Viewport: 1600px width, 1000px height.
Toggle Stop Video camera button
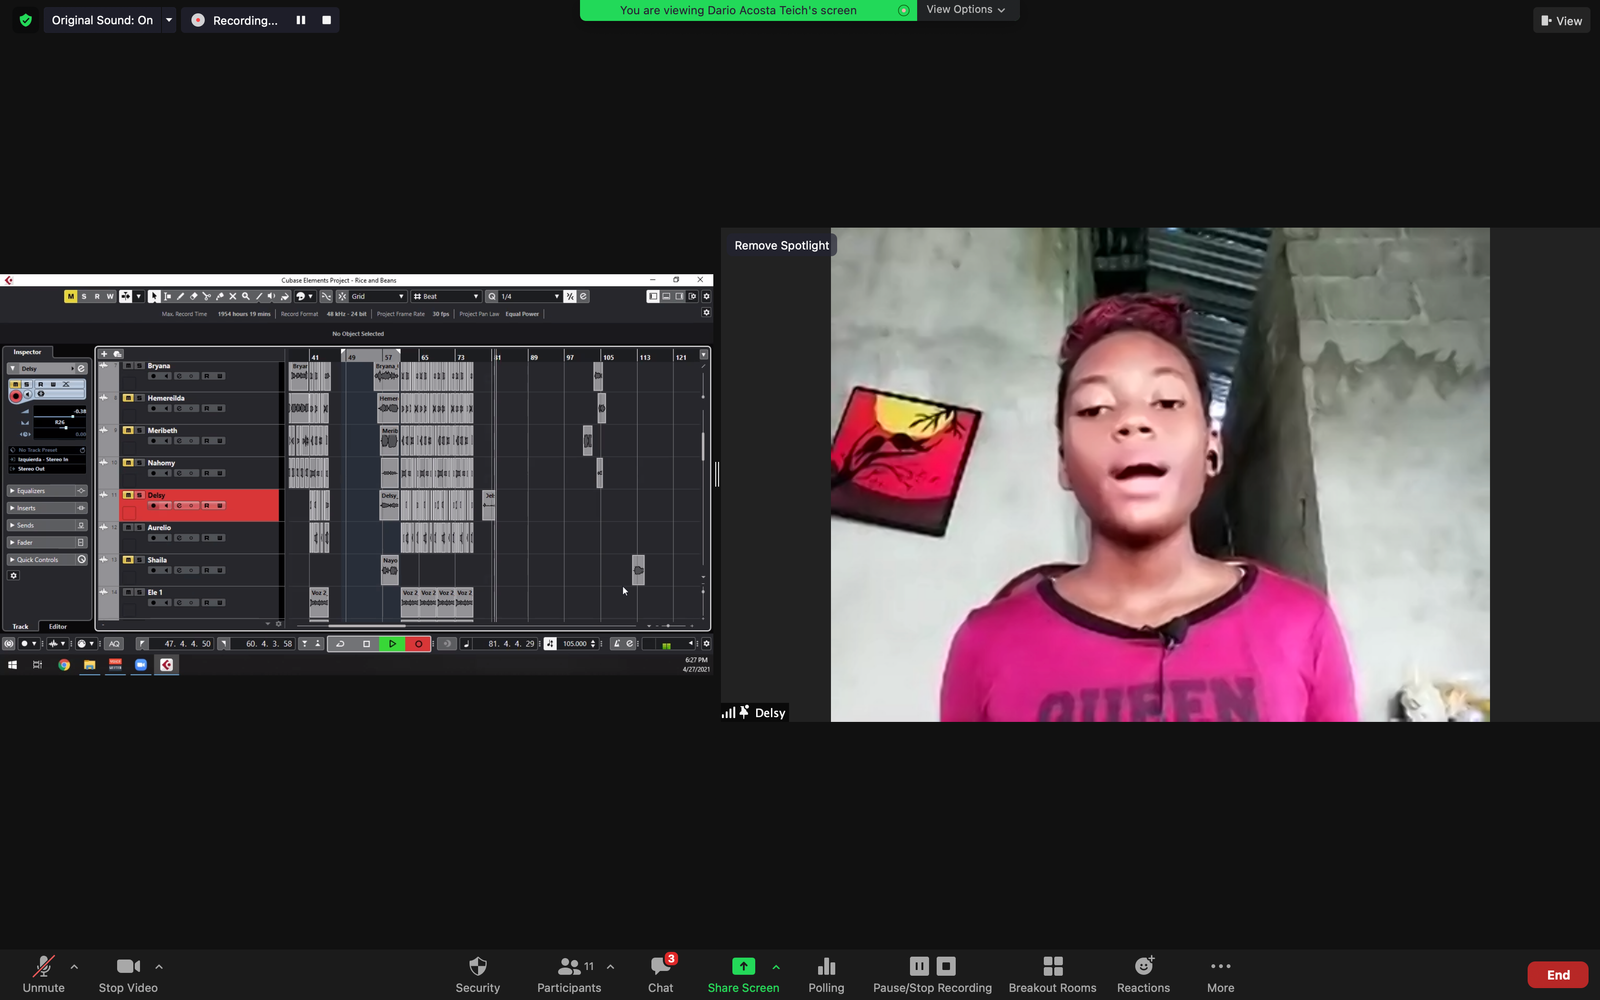[128, 974]
